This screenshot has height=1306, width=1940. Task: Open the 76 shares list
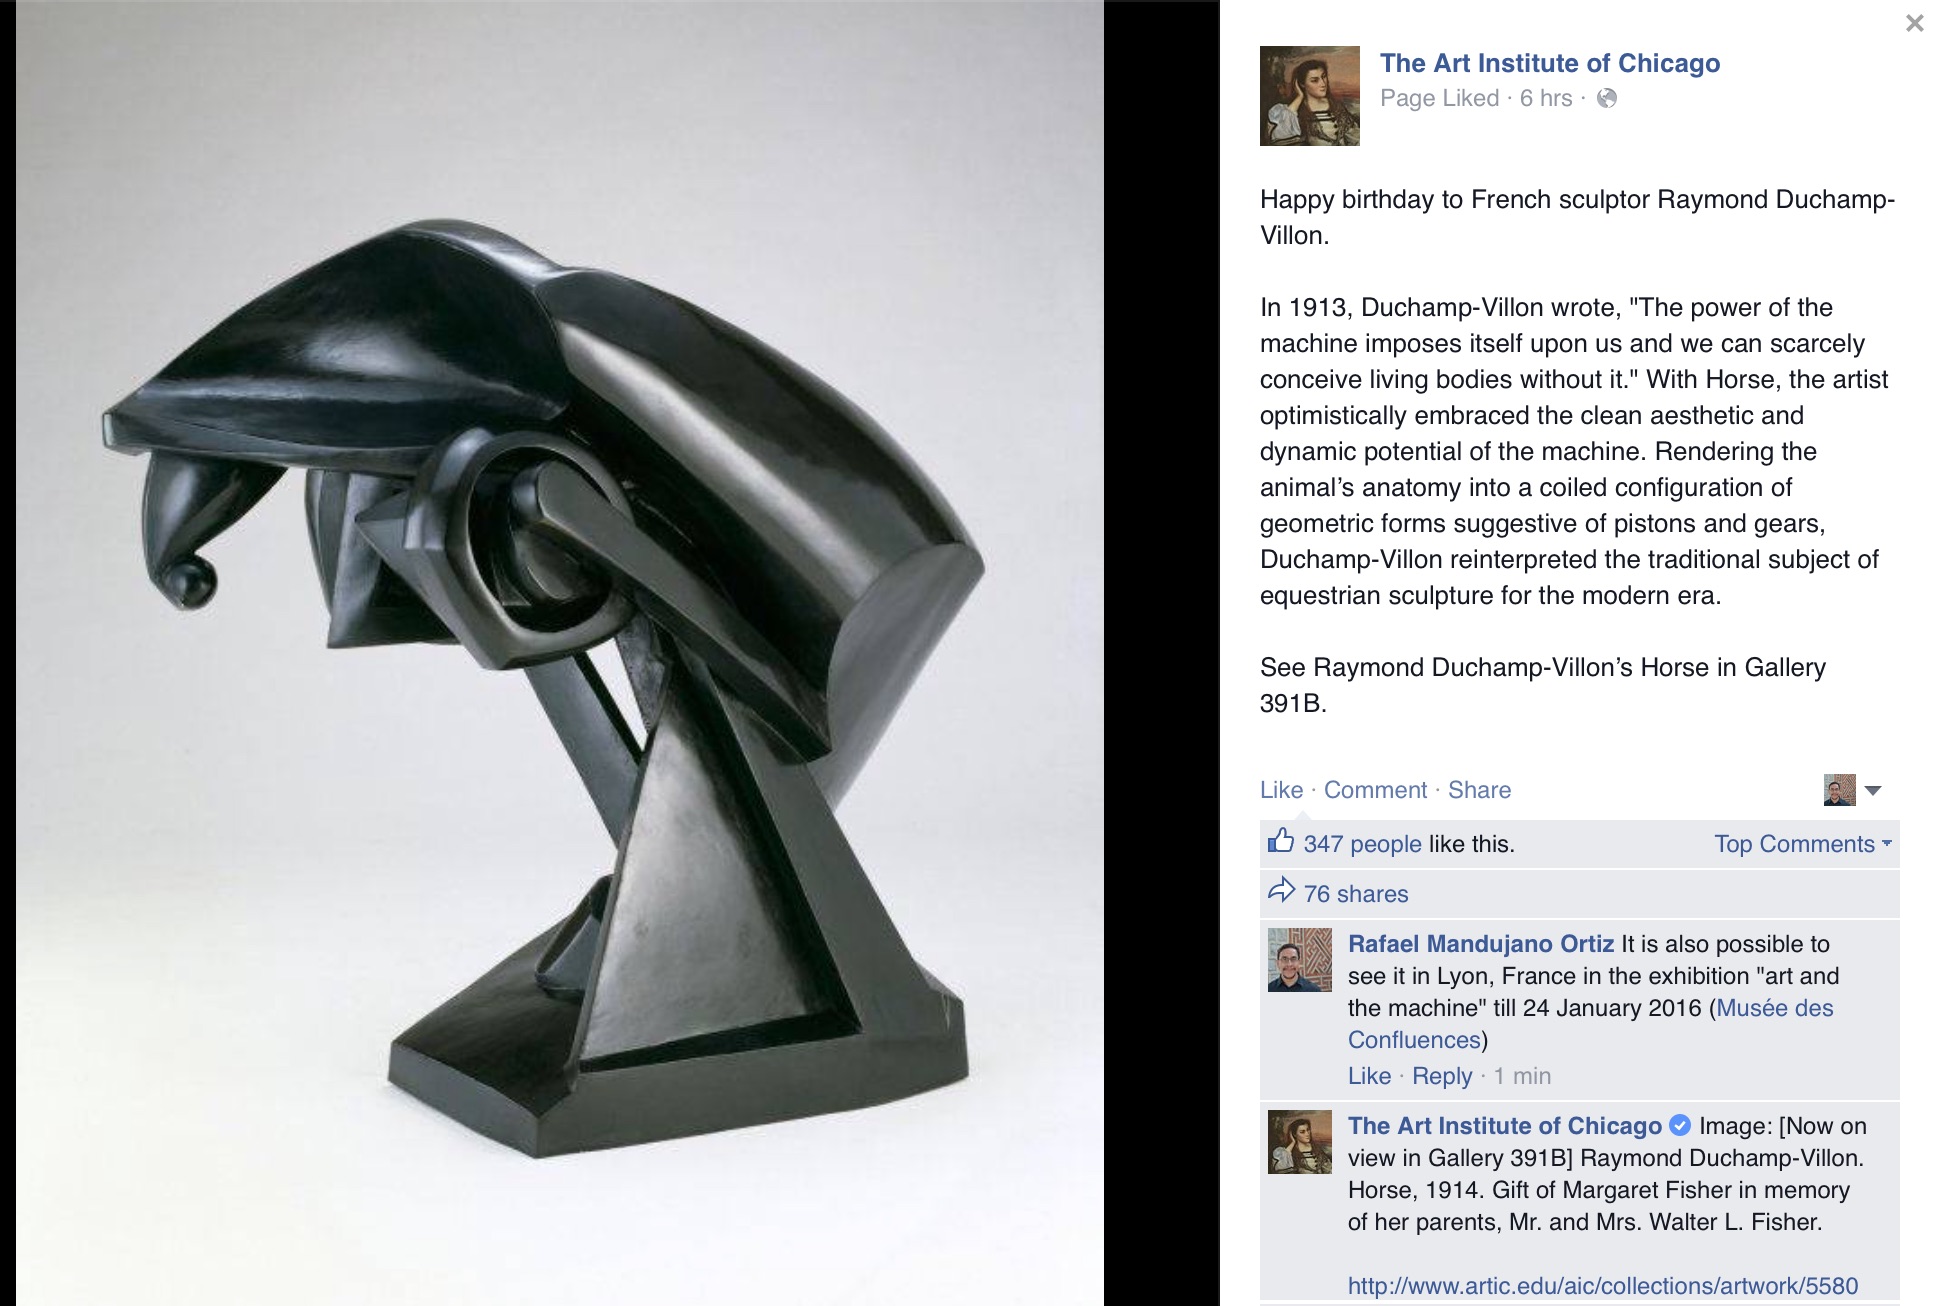click(x=1355, y=894)
